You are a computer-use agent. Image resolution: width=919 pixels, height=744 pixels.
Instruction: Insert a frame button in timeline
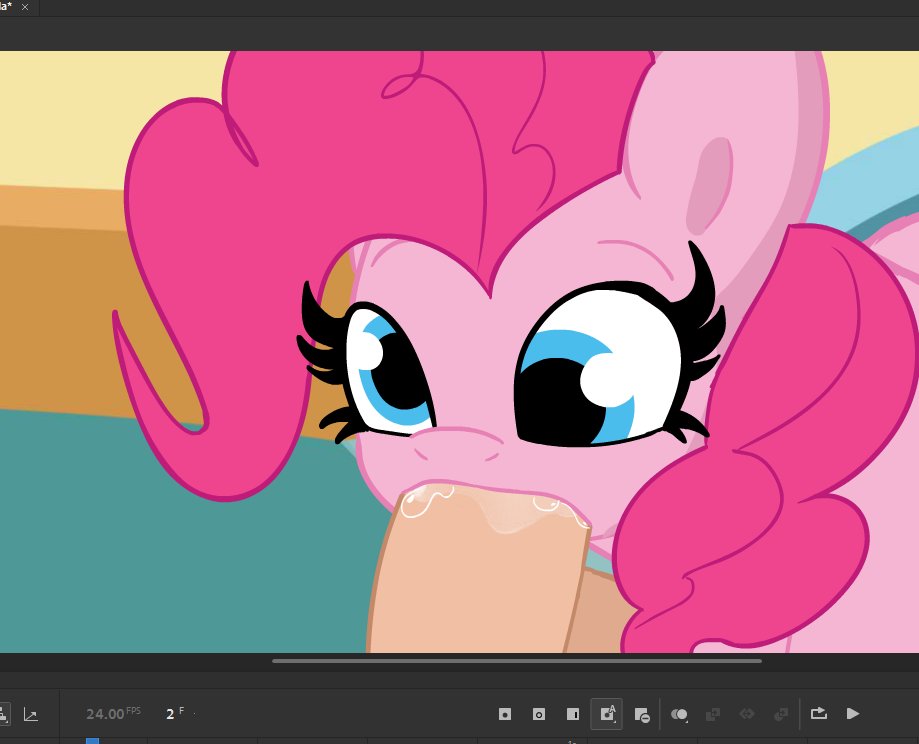(x=573, y=714)
